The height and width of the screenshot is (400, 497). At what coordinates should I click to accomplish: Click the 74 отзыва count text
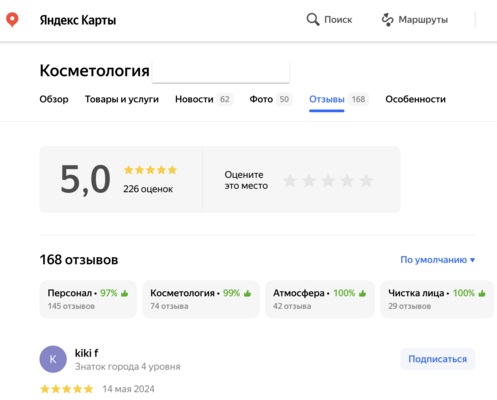pyautogui.click(x=169, y=306)
